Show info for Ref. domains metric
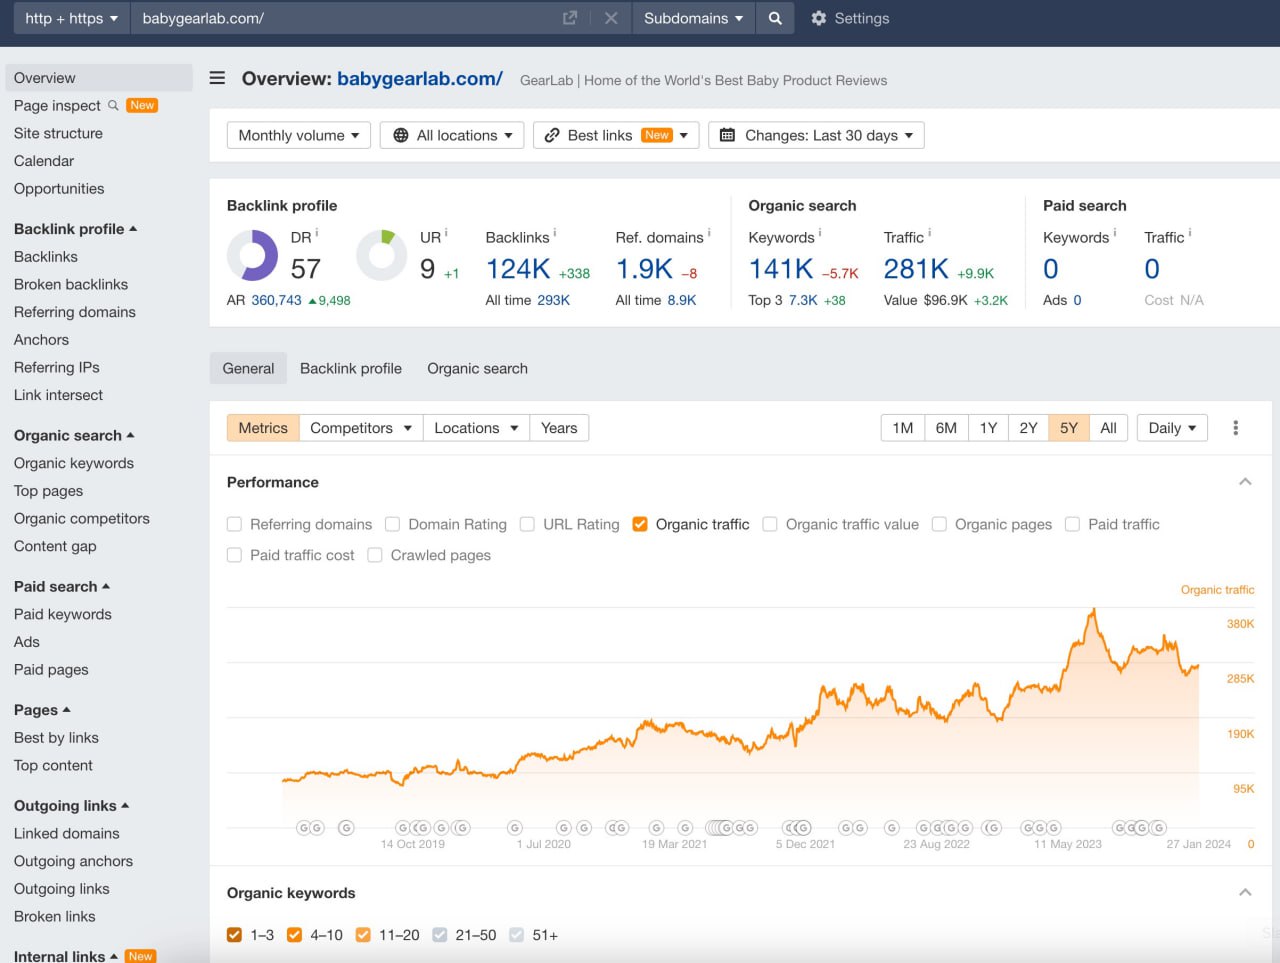1280x963 pixels. (709, 233)
